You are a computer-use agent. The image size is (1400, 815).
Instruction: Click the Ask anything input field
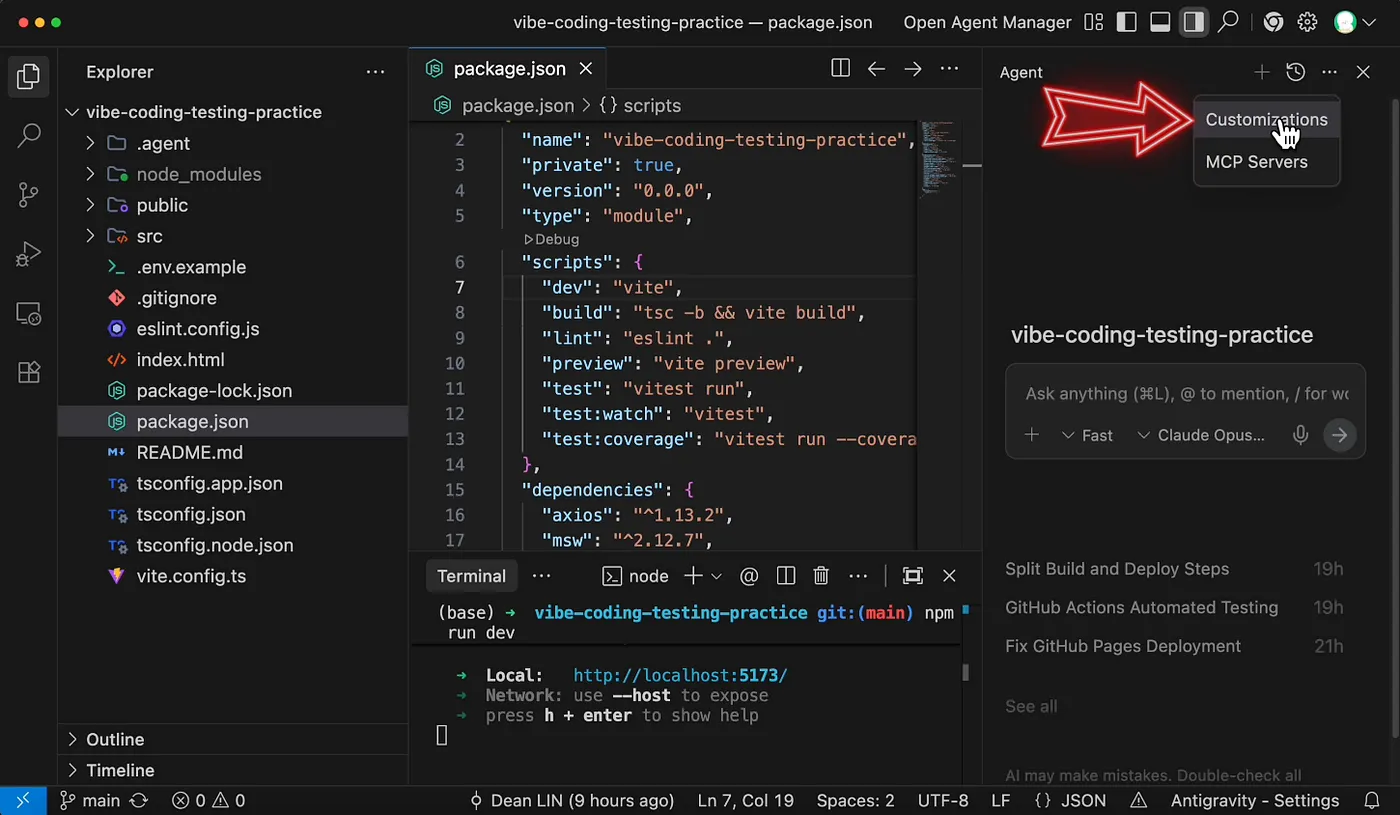1185,393
